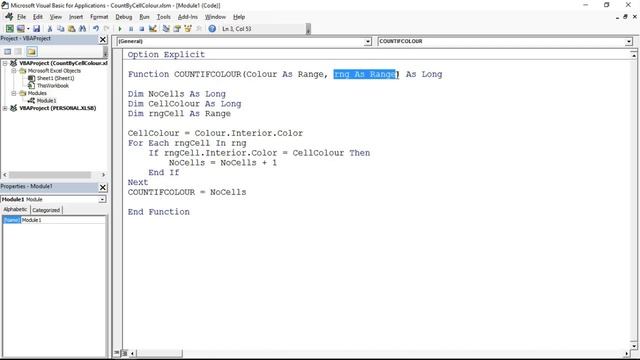Open the Add-Ins menu
The width and height of the screenshot is (640, 360).
187,17
